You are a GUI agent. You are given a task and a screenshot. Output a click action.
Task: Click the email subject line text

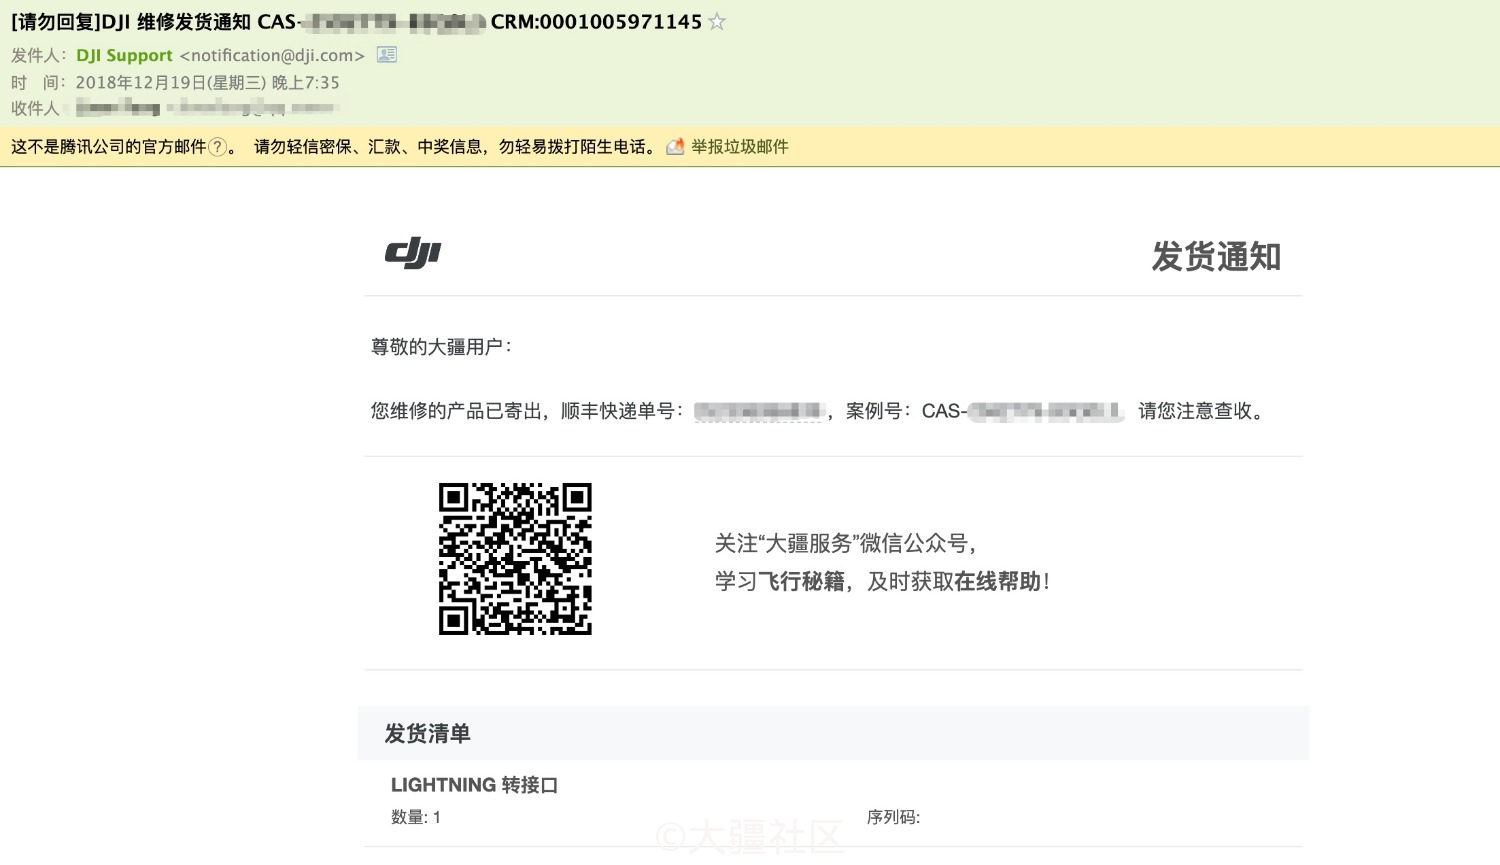[356, 22]
